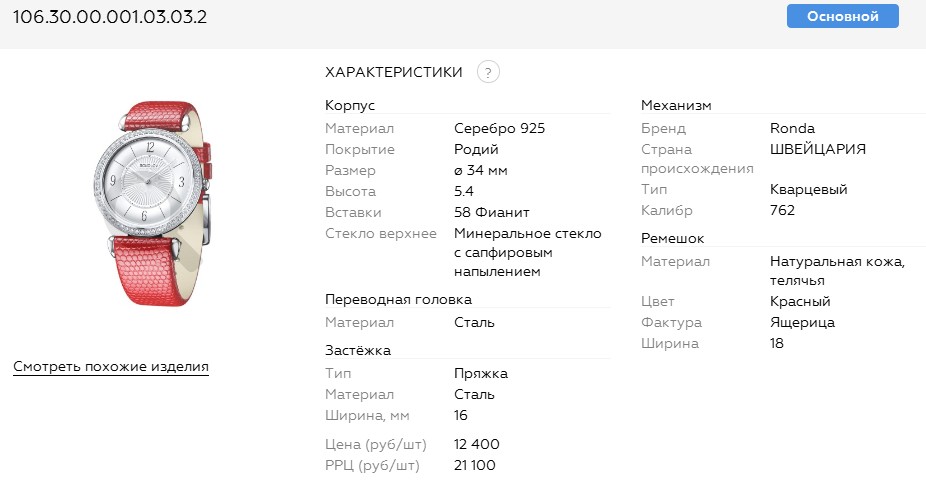Click the Механизм section header

676,105
